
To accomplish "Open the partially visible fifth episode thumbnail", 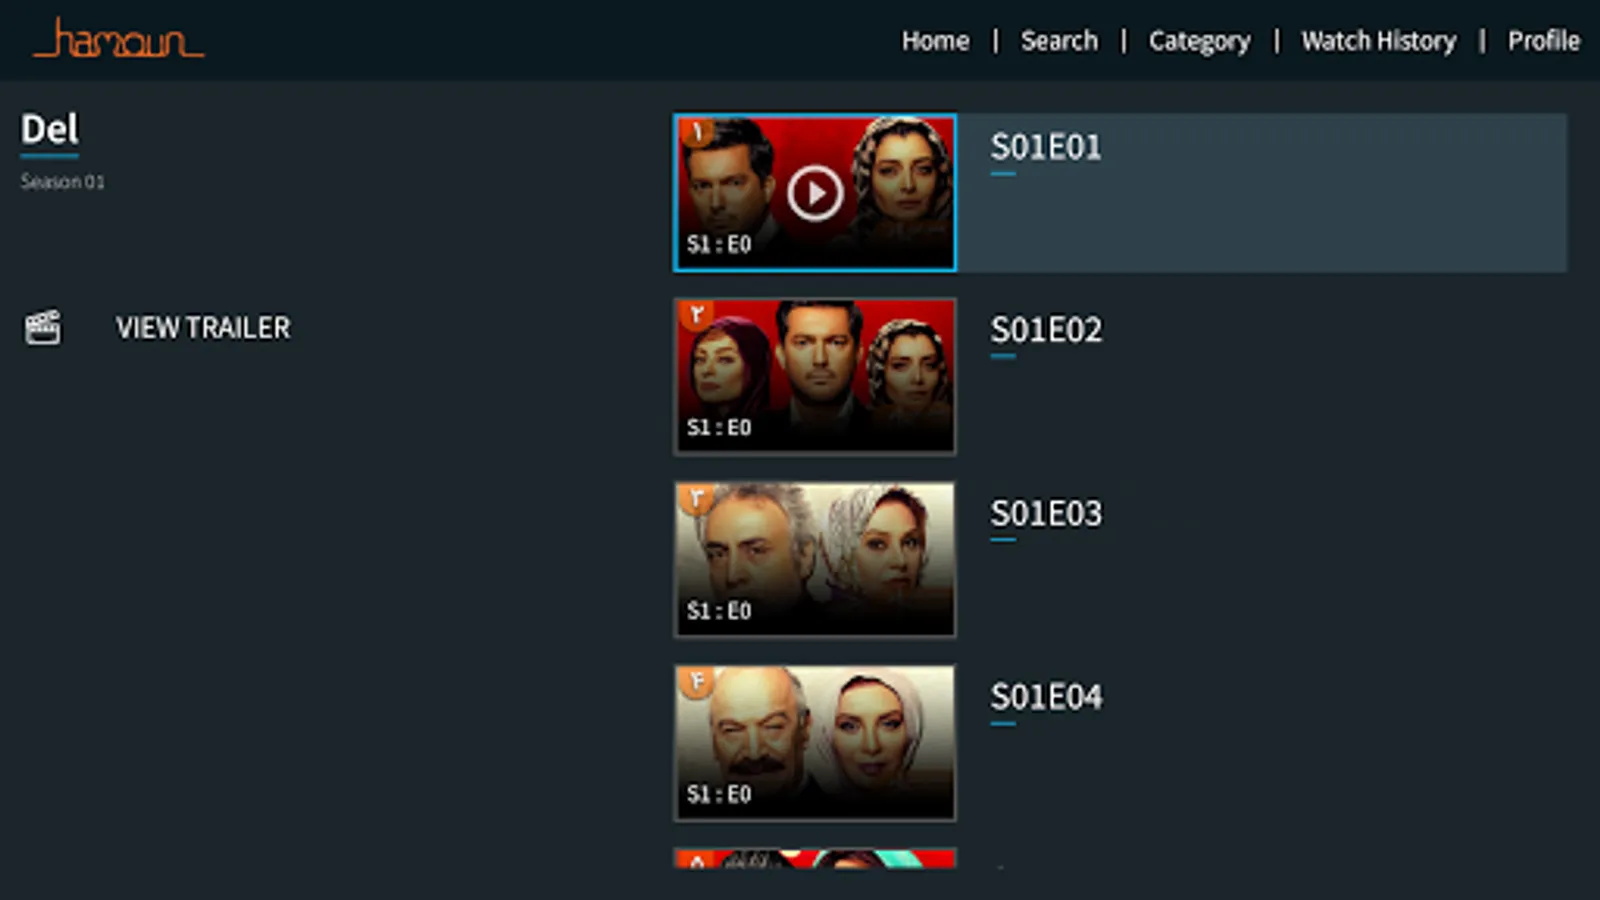I will pyautogui.click(x=815, y=858).
